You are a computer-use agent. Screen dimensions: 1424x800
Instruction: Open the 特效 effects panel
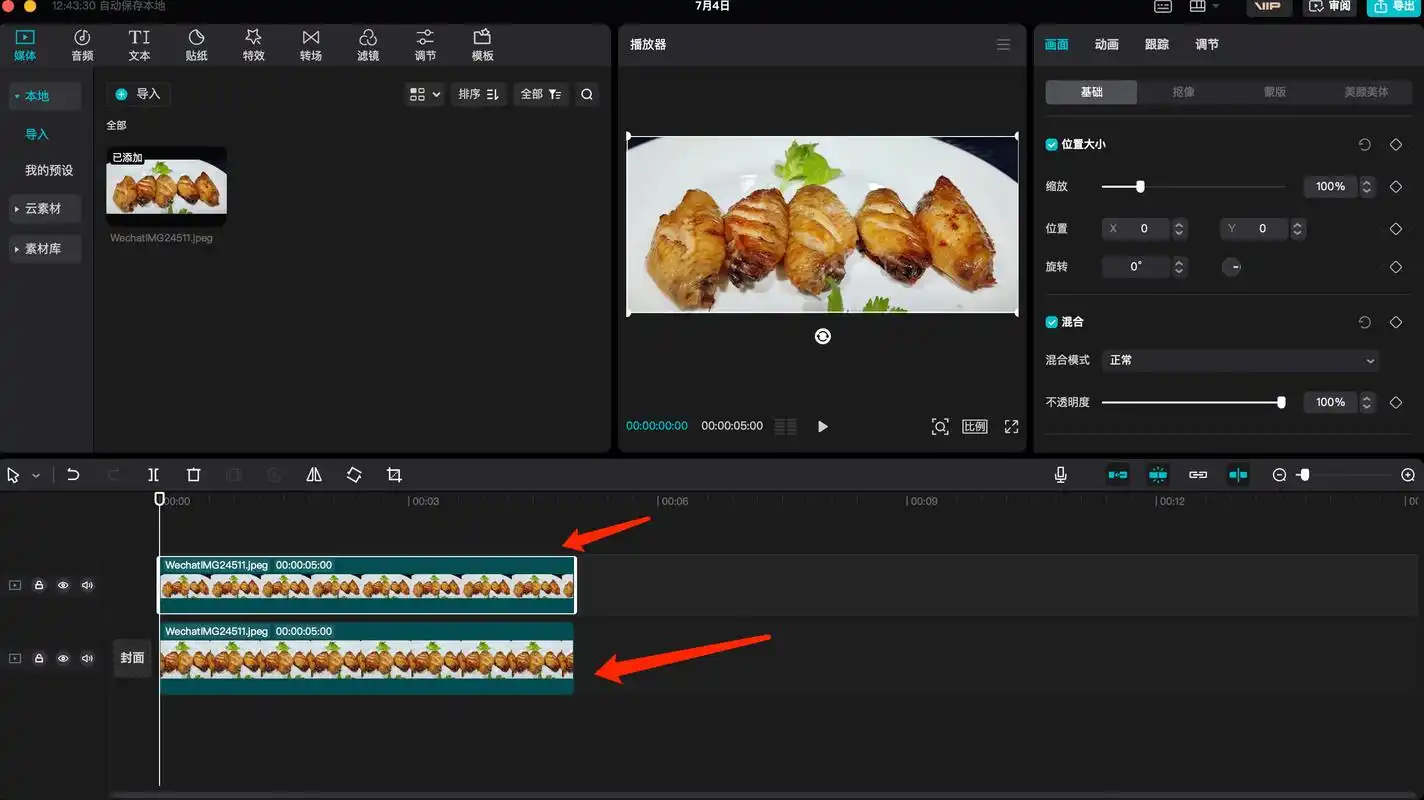pos(254,45)
